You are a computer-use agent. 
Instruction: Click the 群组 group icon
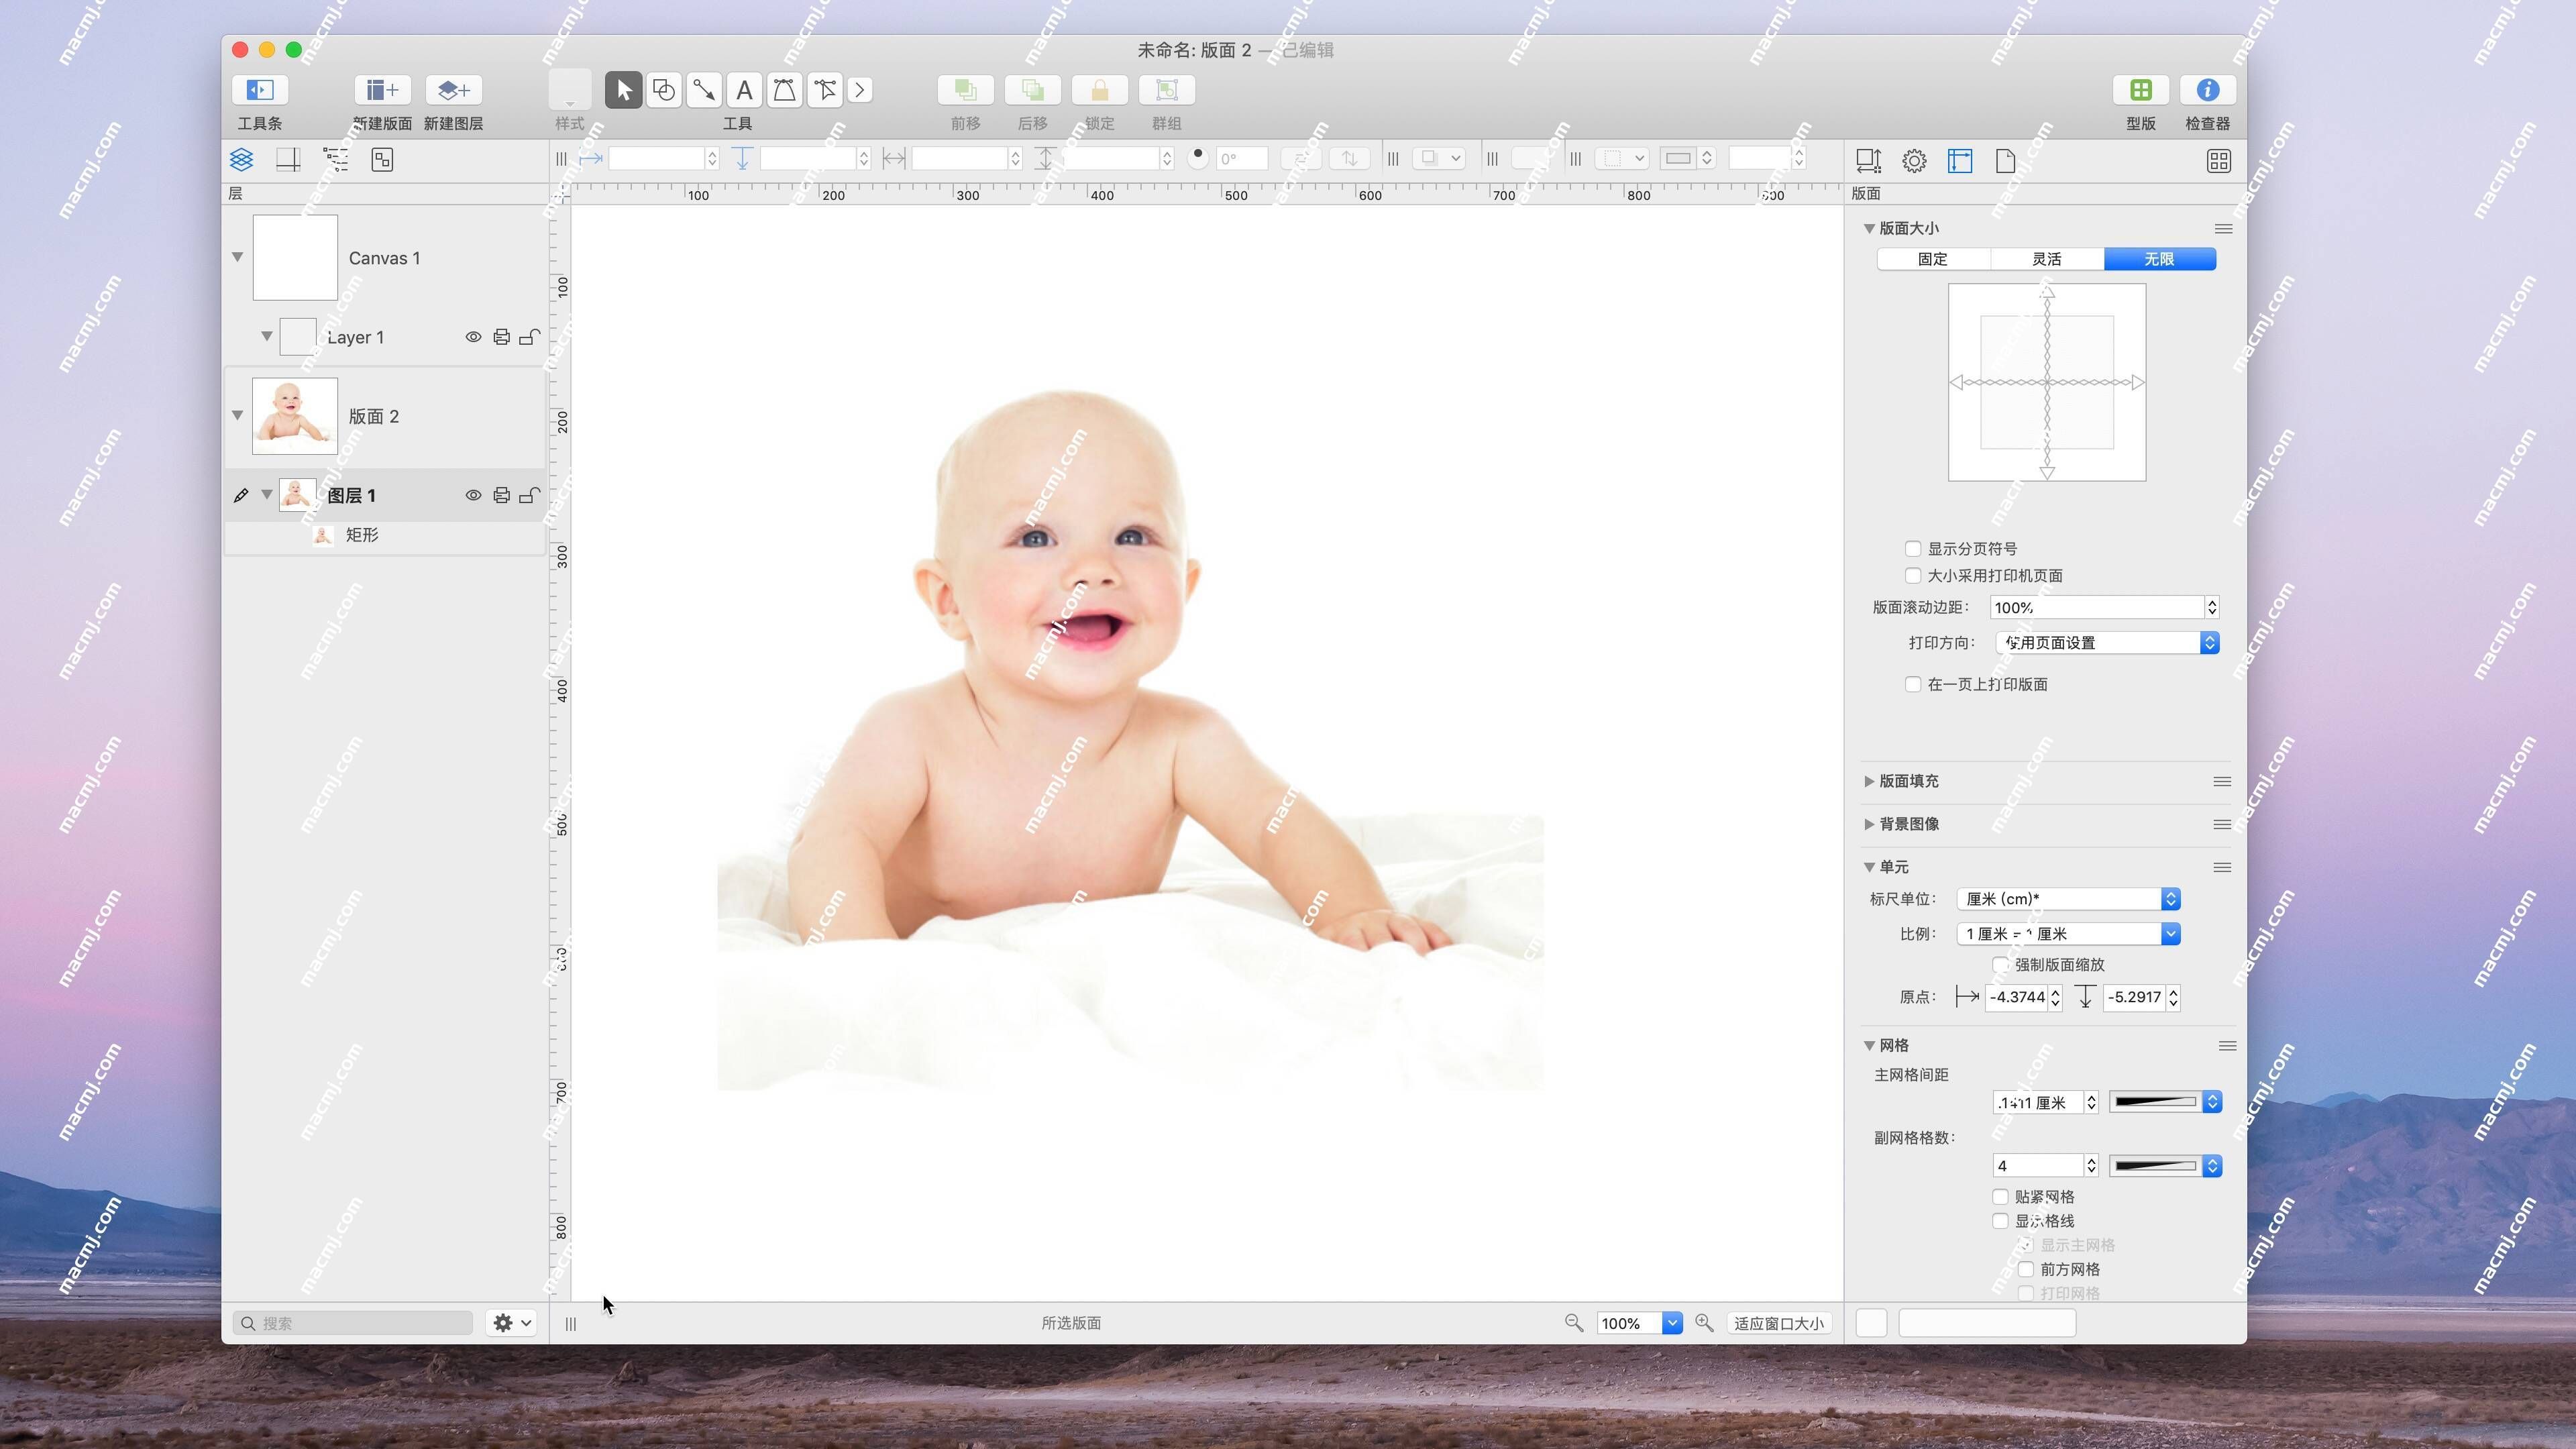pyautogui.click(x=1167, y=90)
